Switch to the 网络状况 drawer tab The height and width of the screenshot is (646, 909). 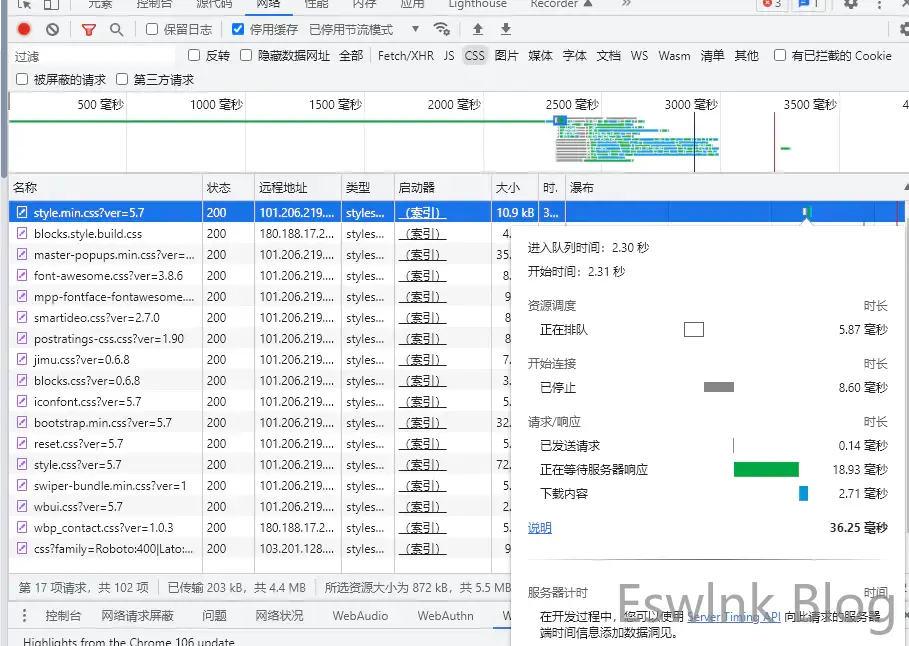tap(279, 616)
